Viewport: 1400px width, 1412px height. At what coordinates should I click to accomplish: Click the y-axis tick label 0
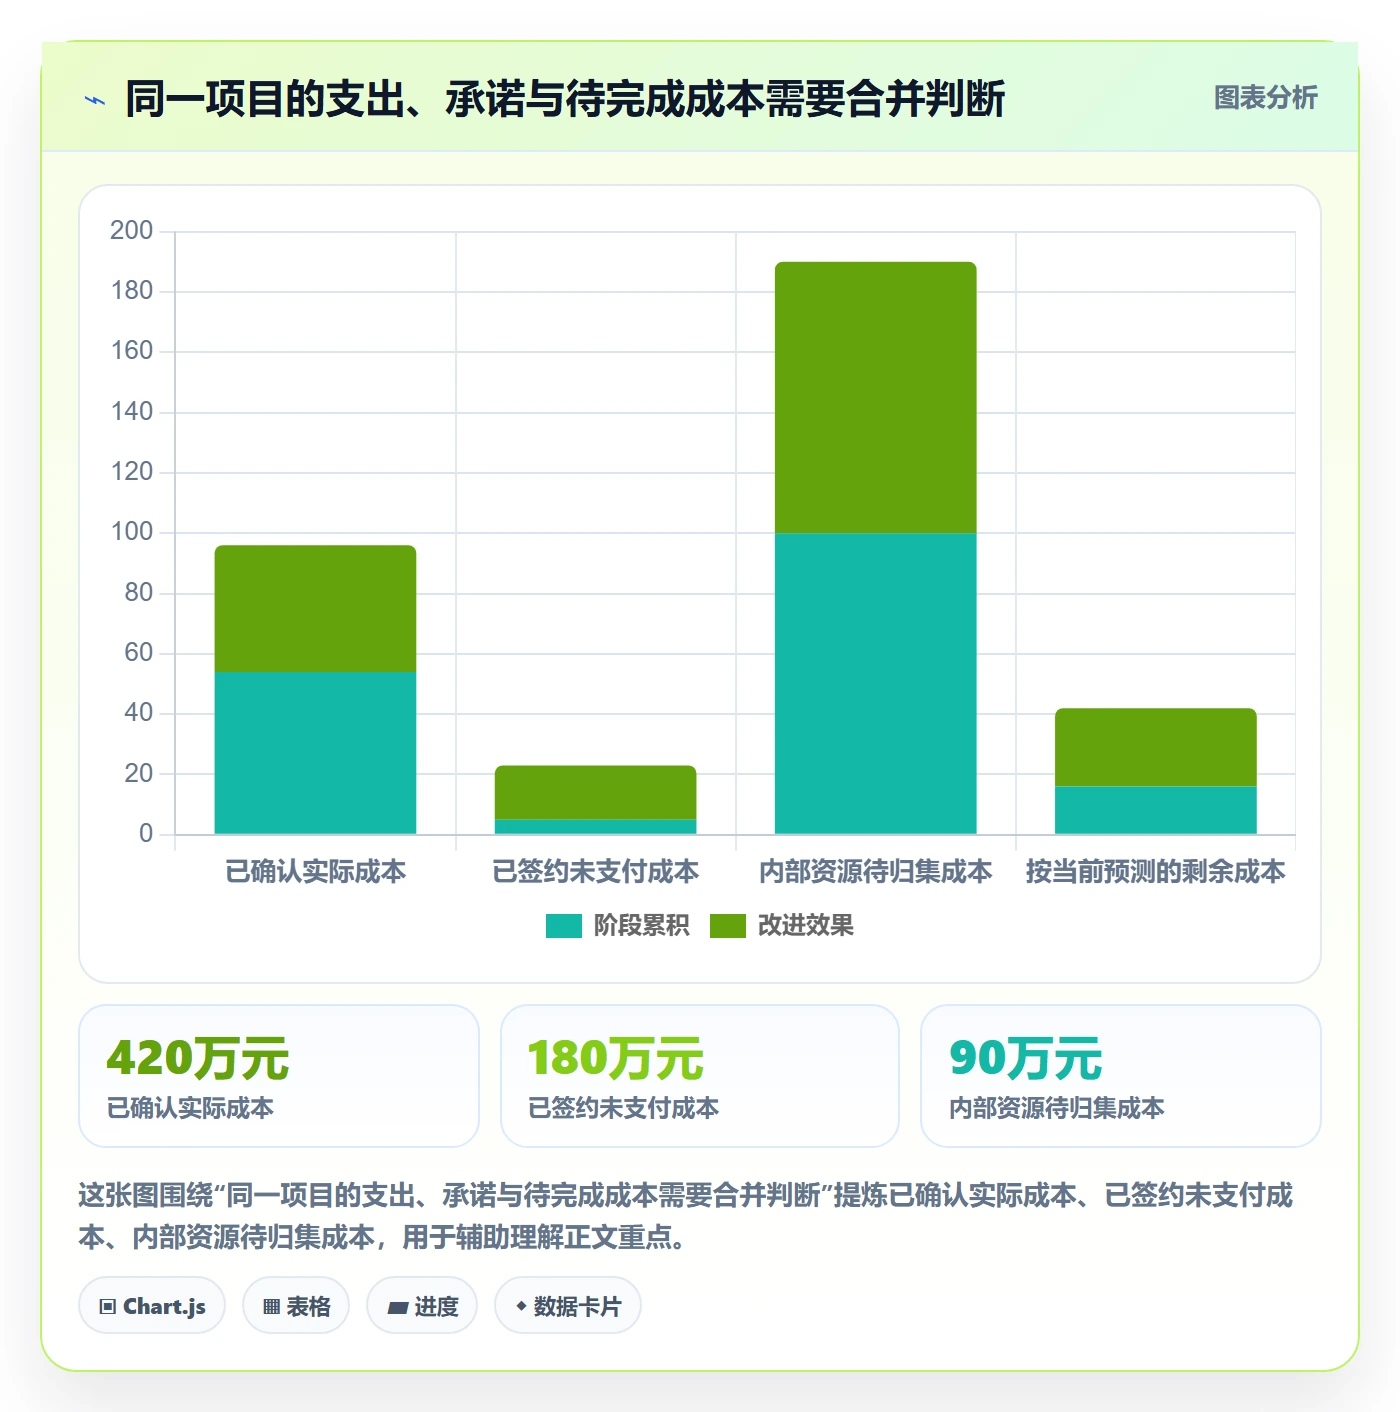point(146,834)
